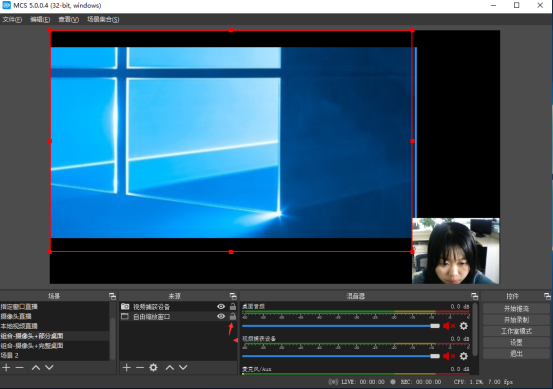Move the selected source down
The image size is (553, 389).
(x=183, y=367)
